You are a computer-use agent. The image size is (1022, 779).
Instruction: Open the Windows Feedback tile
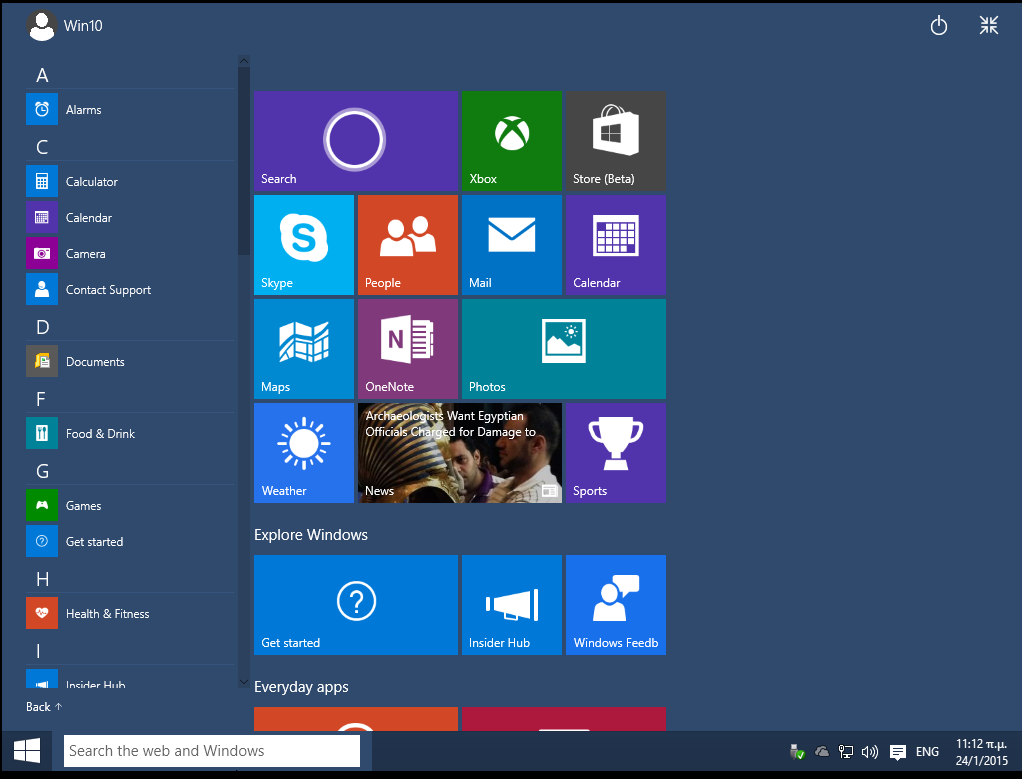click(616, 605)
